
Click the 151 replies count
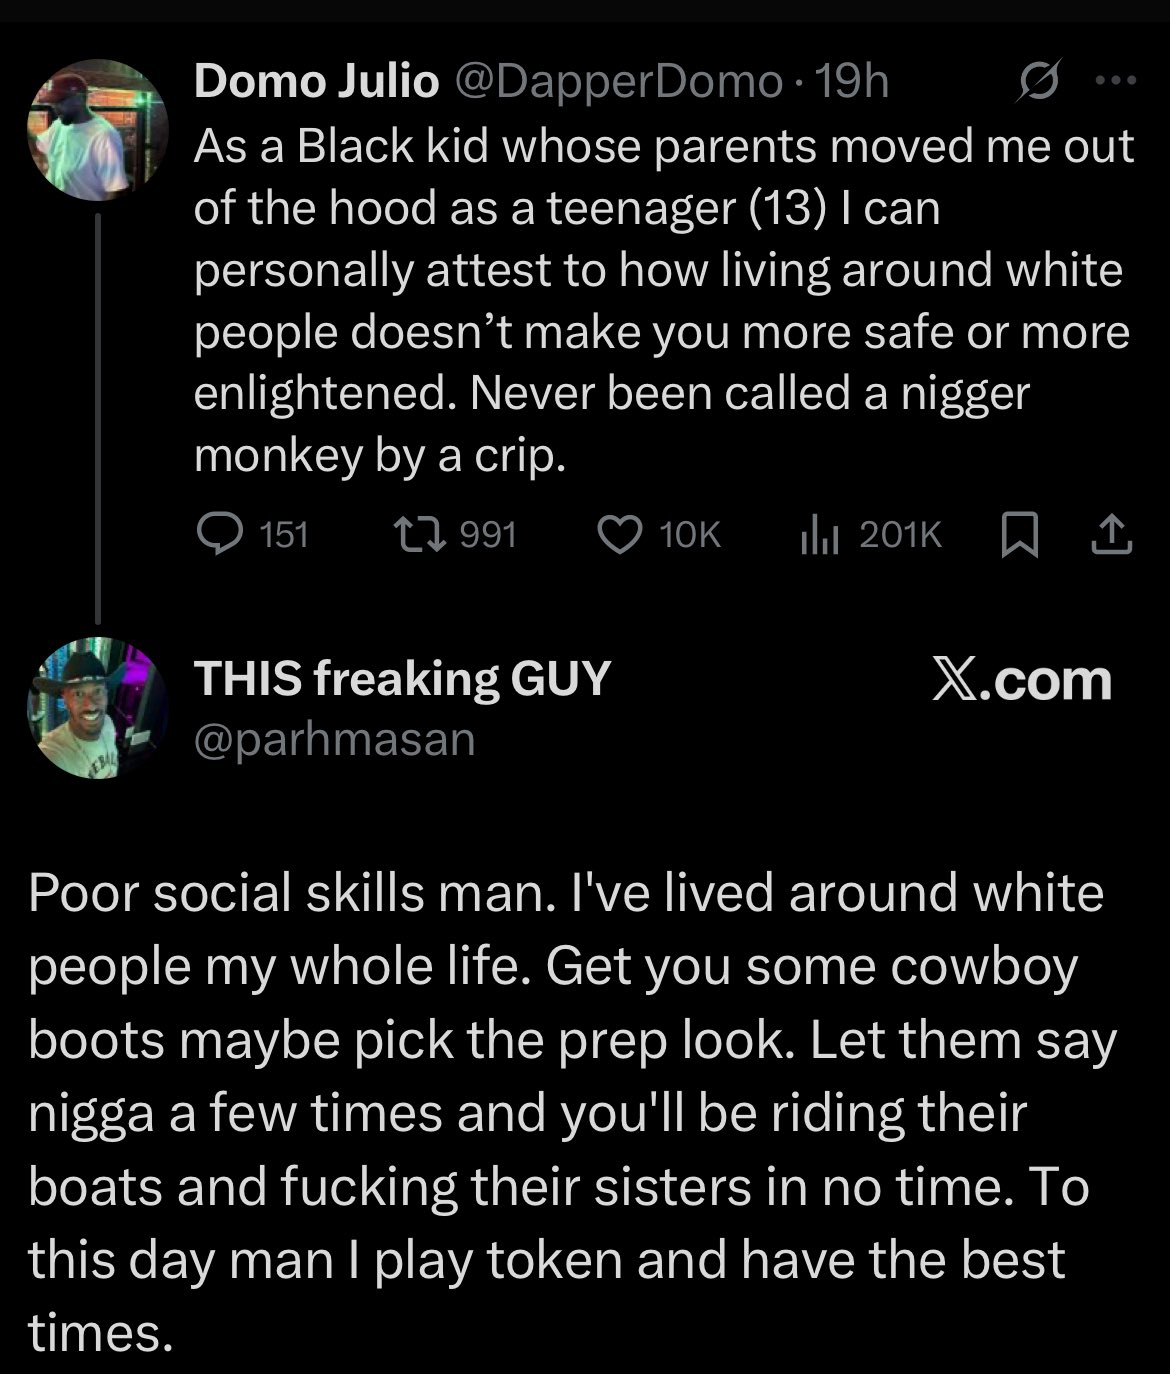click(283, 535)
